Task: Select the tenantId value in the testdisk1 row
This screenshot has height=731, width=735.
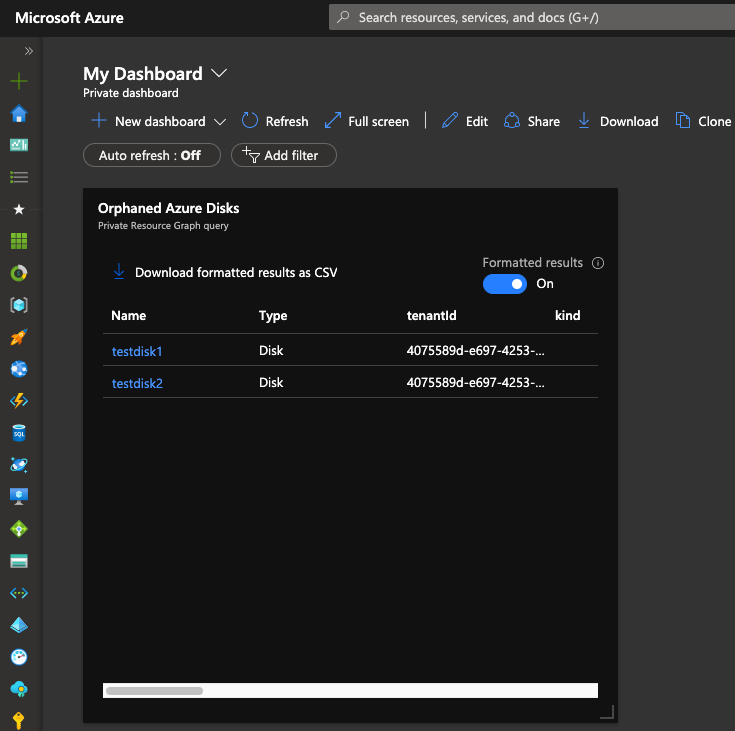Action: click(x=475, y=350)
